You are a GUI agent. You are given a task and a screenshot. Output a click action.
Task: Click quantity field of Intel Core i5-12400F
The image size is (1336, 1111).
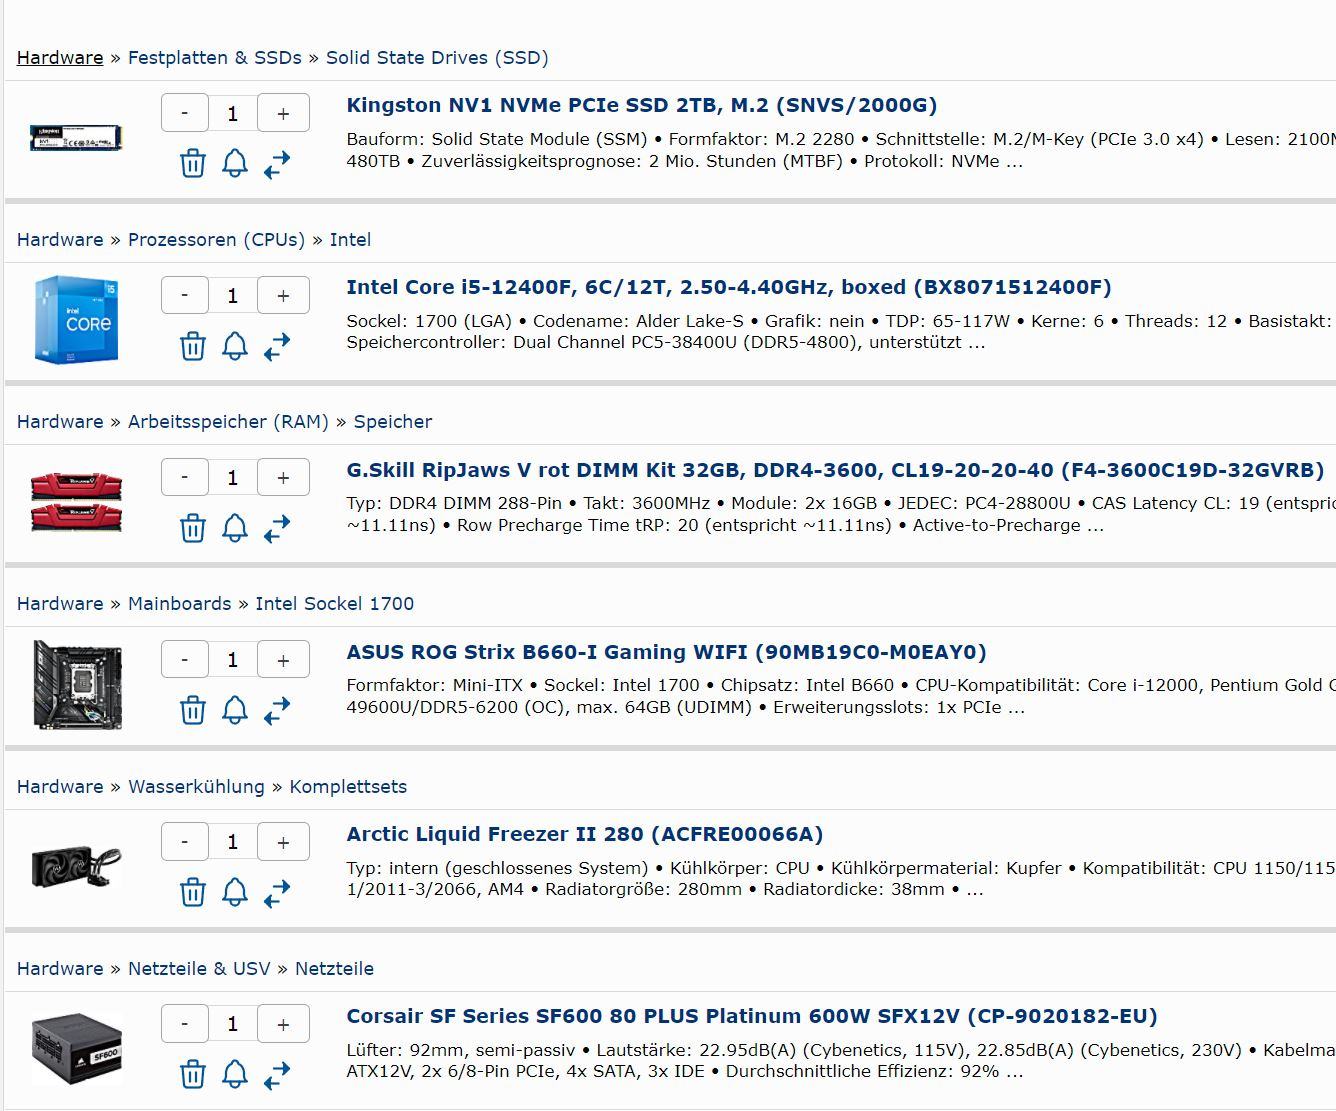click(233, 295)
